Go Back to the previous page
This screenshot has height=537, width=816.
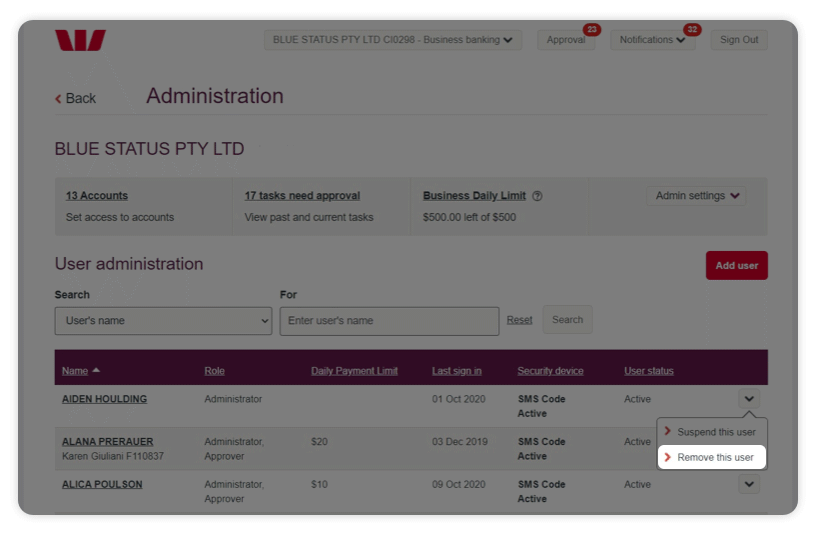pos(76,98)
